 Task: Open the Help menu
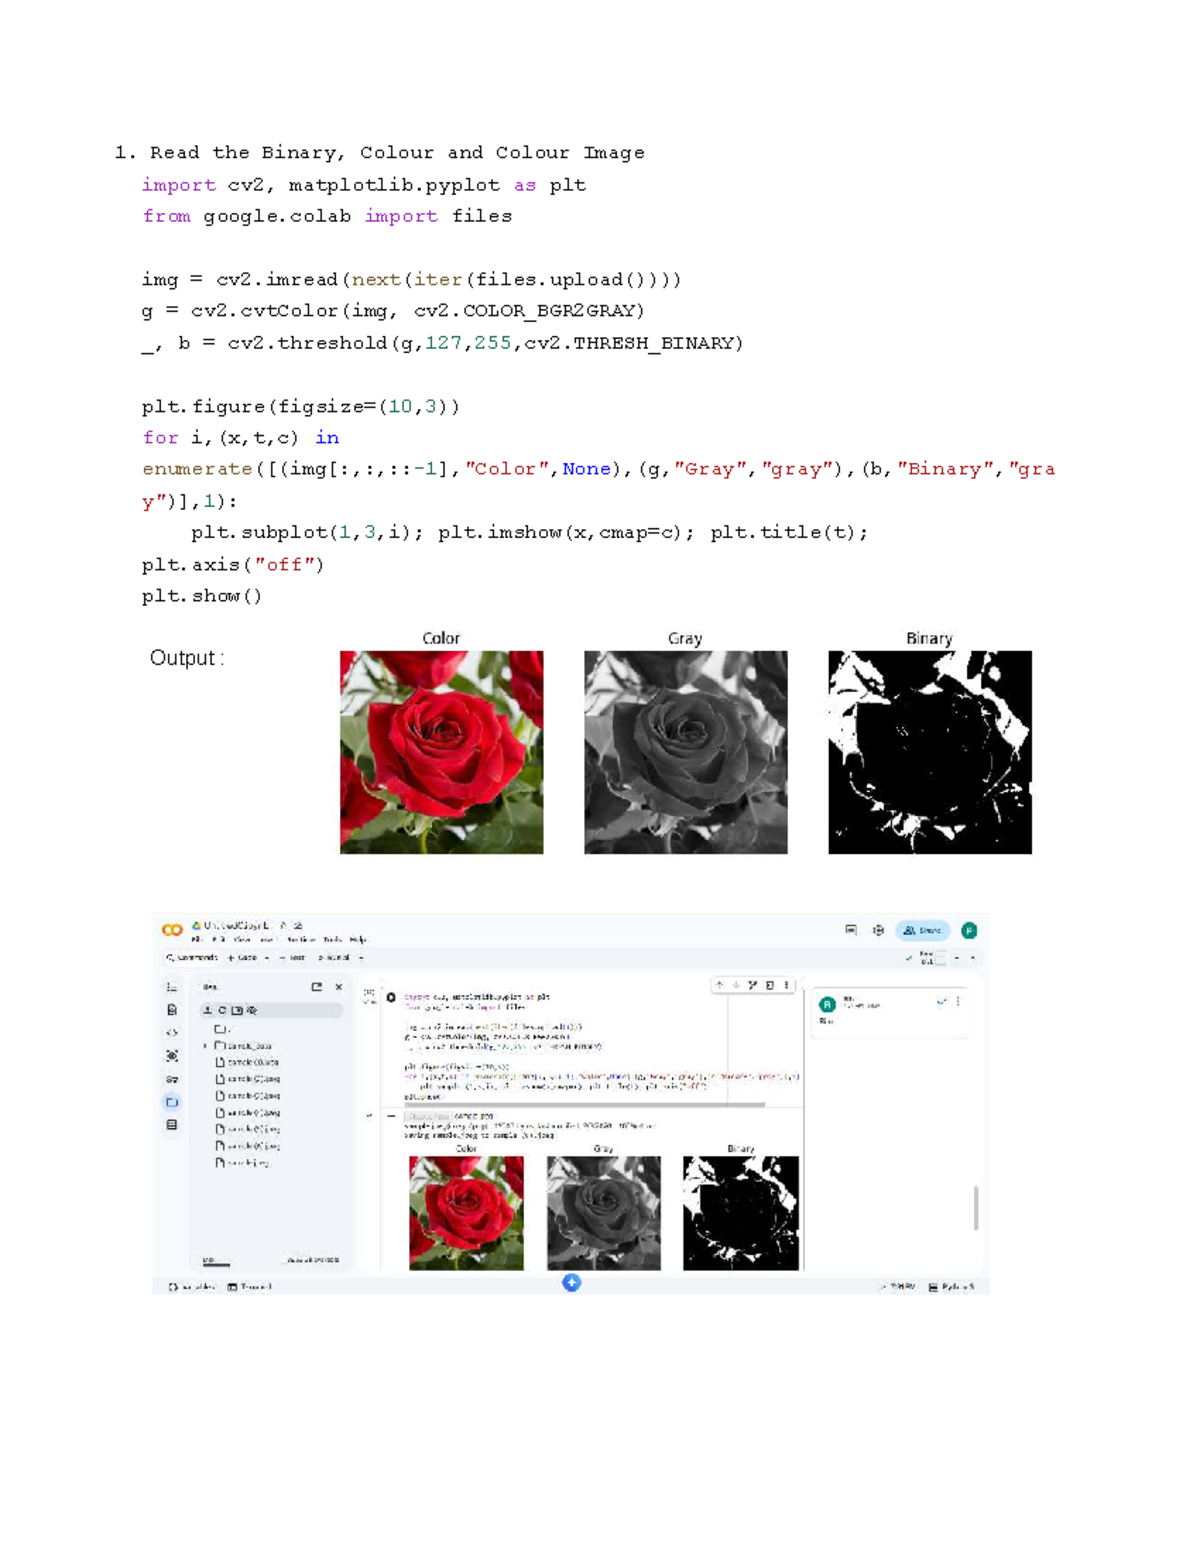point(358,940)
